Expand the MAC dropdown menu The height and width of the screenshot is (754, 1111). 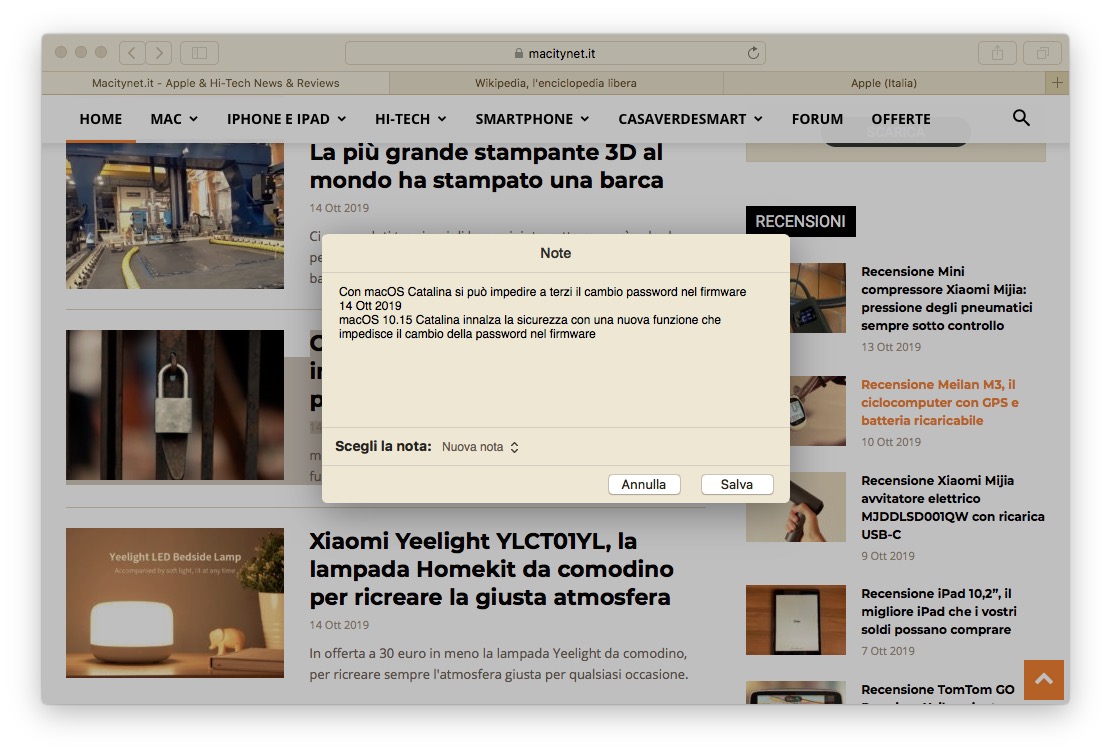point(174,119)
